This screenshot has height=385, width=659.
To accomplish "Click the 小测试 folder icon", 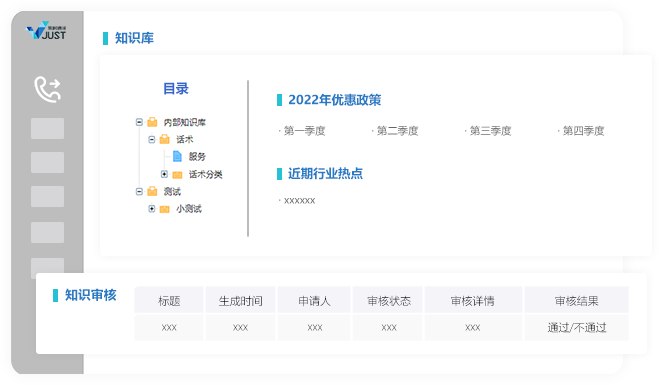I will tap(165, 209).
